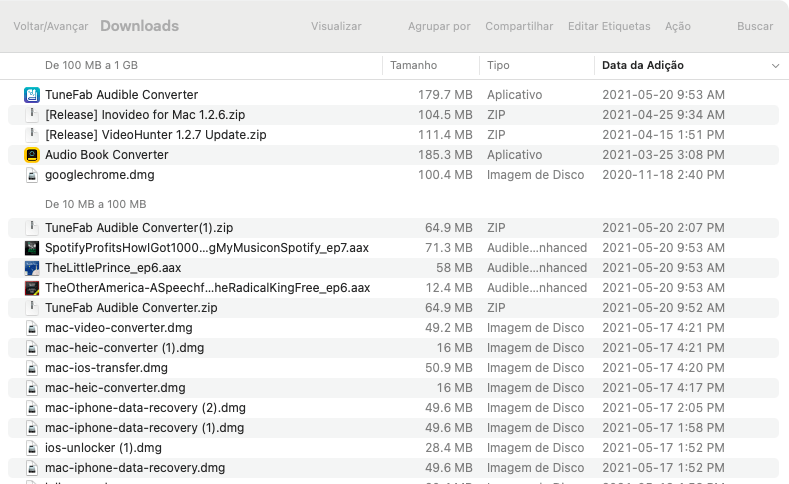The height and width of the screenshot is (484, 789).
Task: Select TuneFab Audible Converter(1).zip filename
Action: click(x=139, y=227)
